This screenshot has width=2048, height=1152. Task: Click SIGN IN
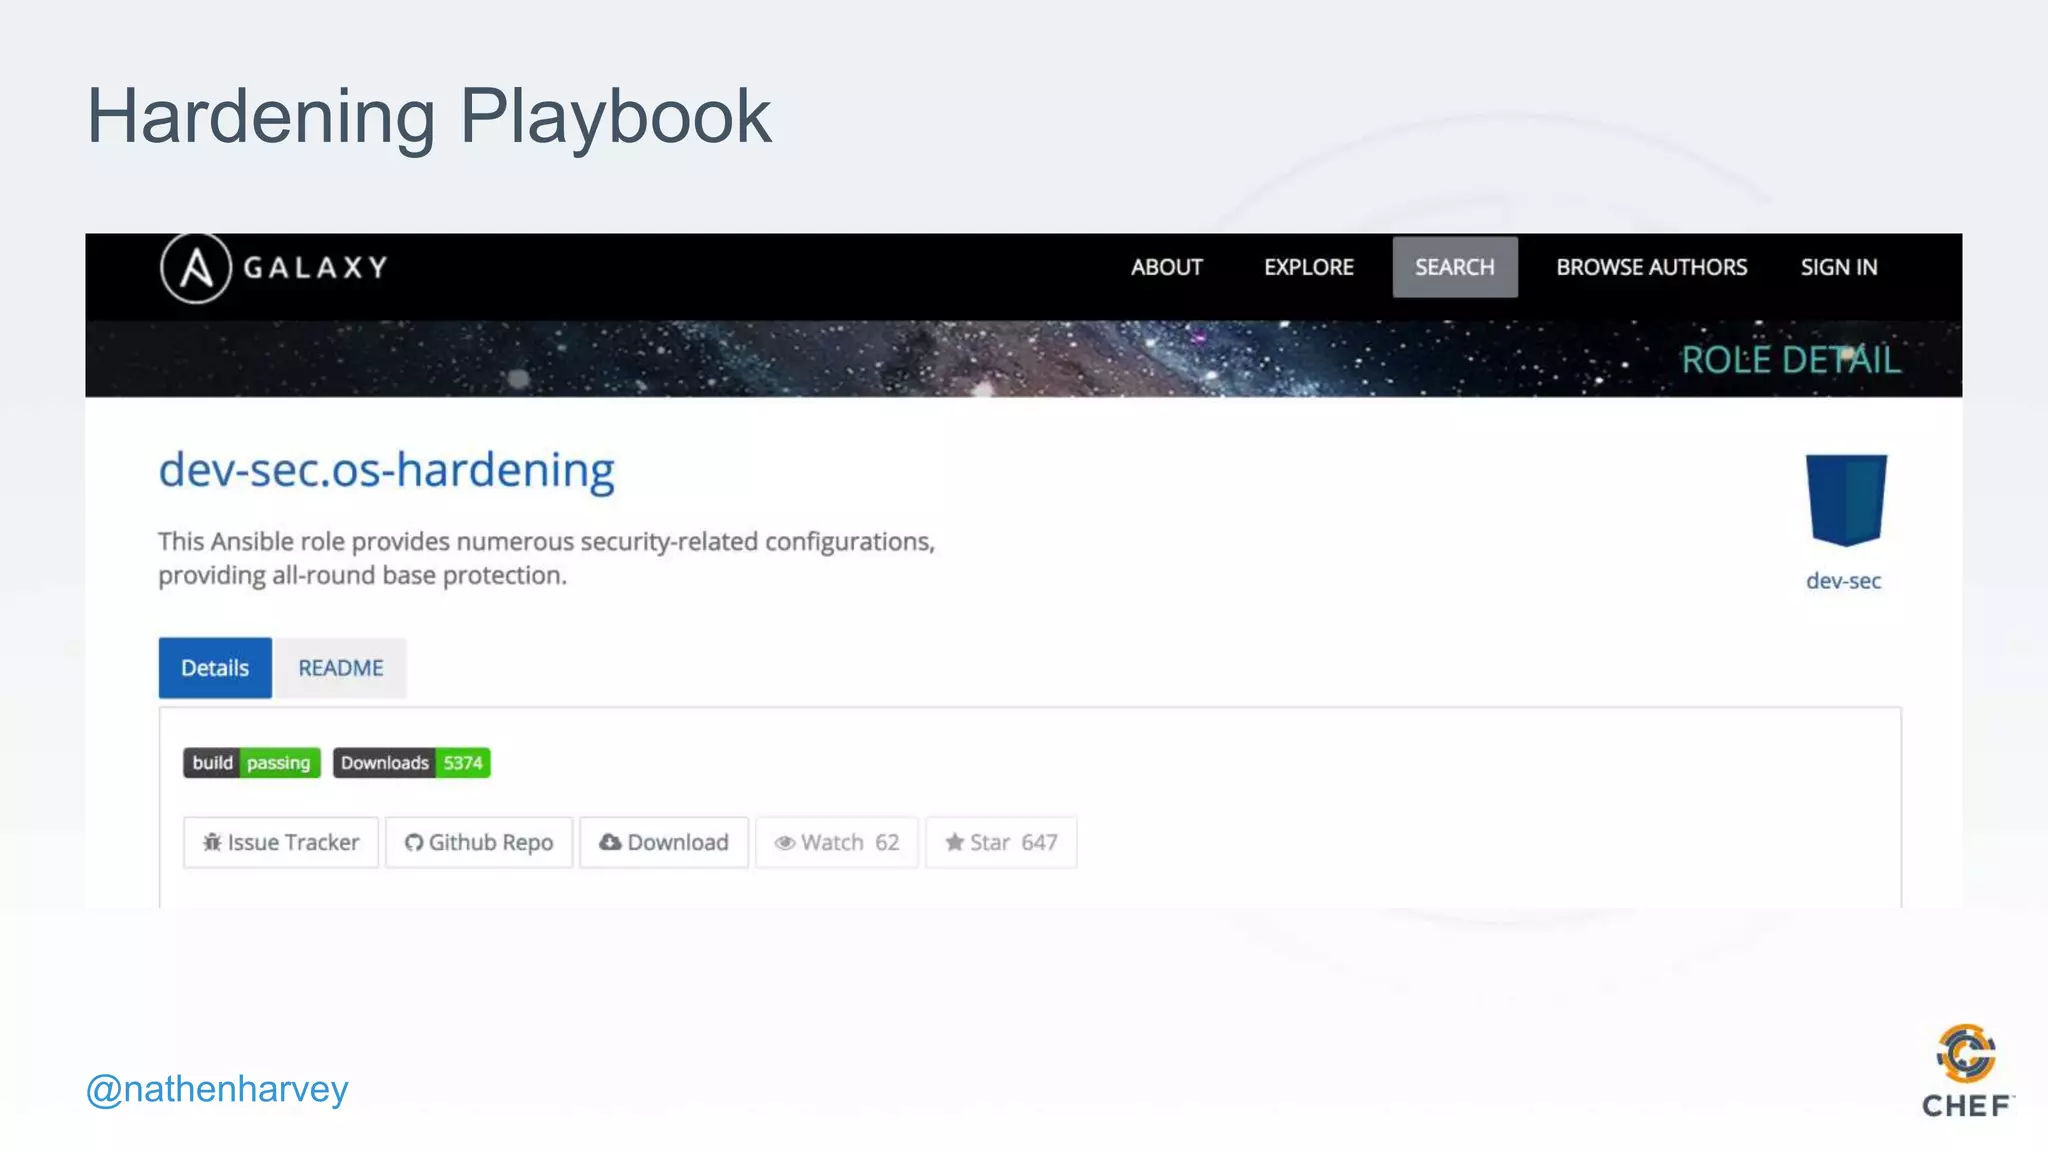pyautogui.click(x=1839, y=268)
